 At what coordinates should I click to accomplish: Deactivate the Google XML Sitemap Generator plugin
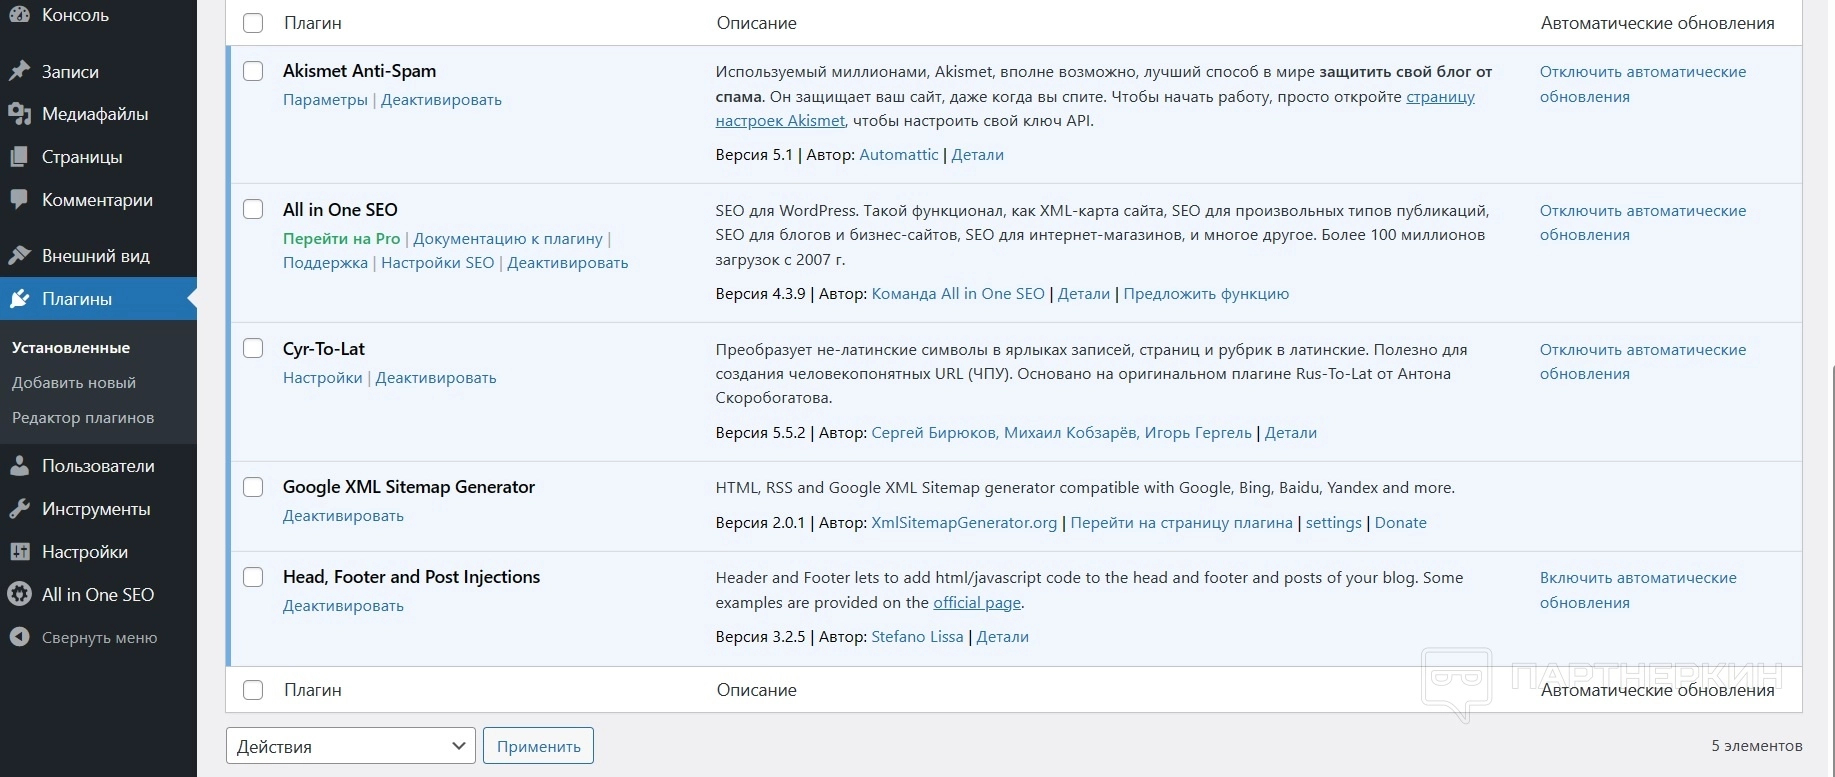[x=343, y=516]
